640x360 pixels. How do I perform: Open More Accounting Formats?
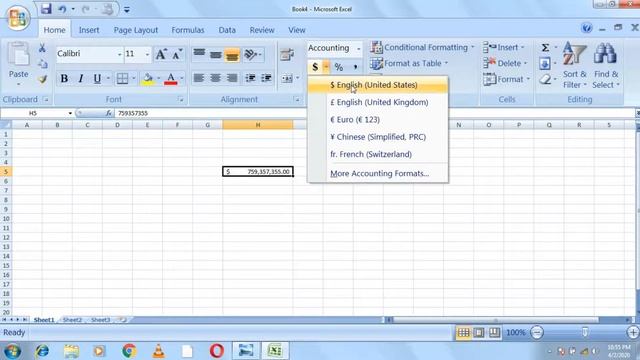click(378, 173)
